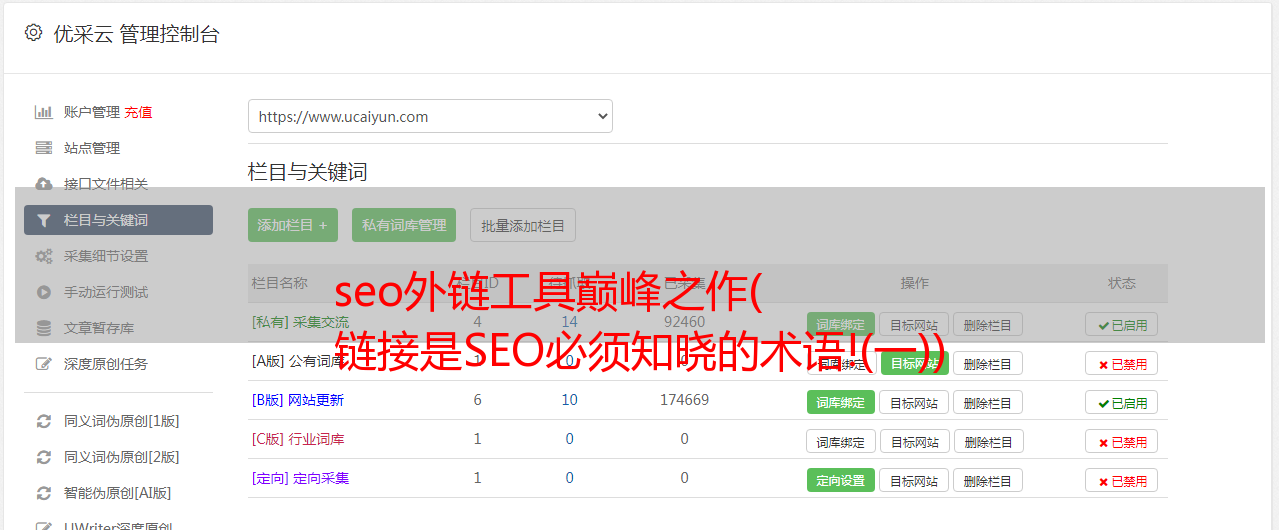Click 定向设置 in 定向采集 row

(841, 481)
